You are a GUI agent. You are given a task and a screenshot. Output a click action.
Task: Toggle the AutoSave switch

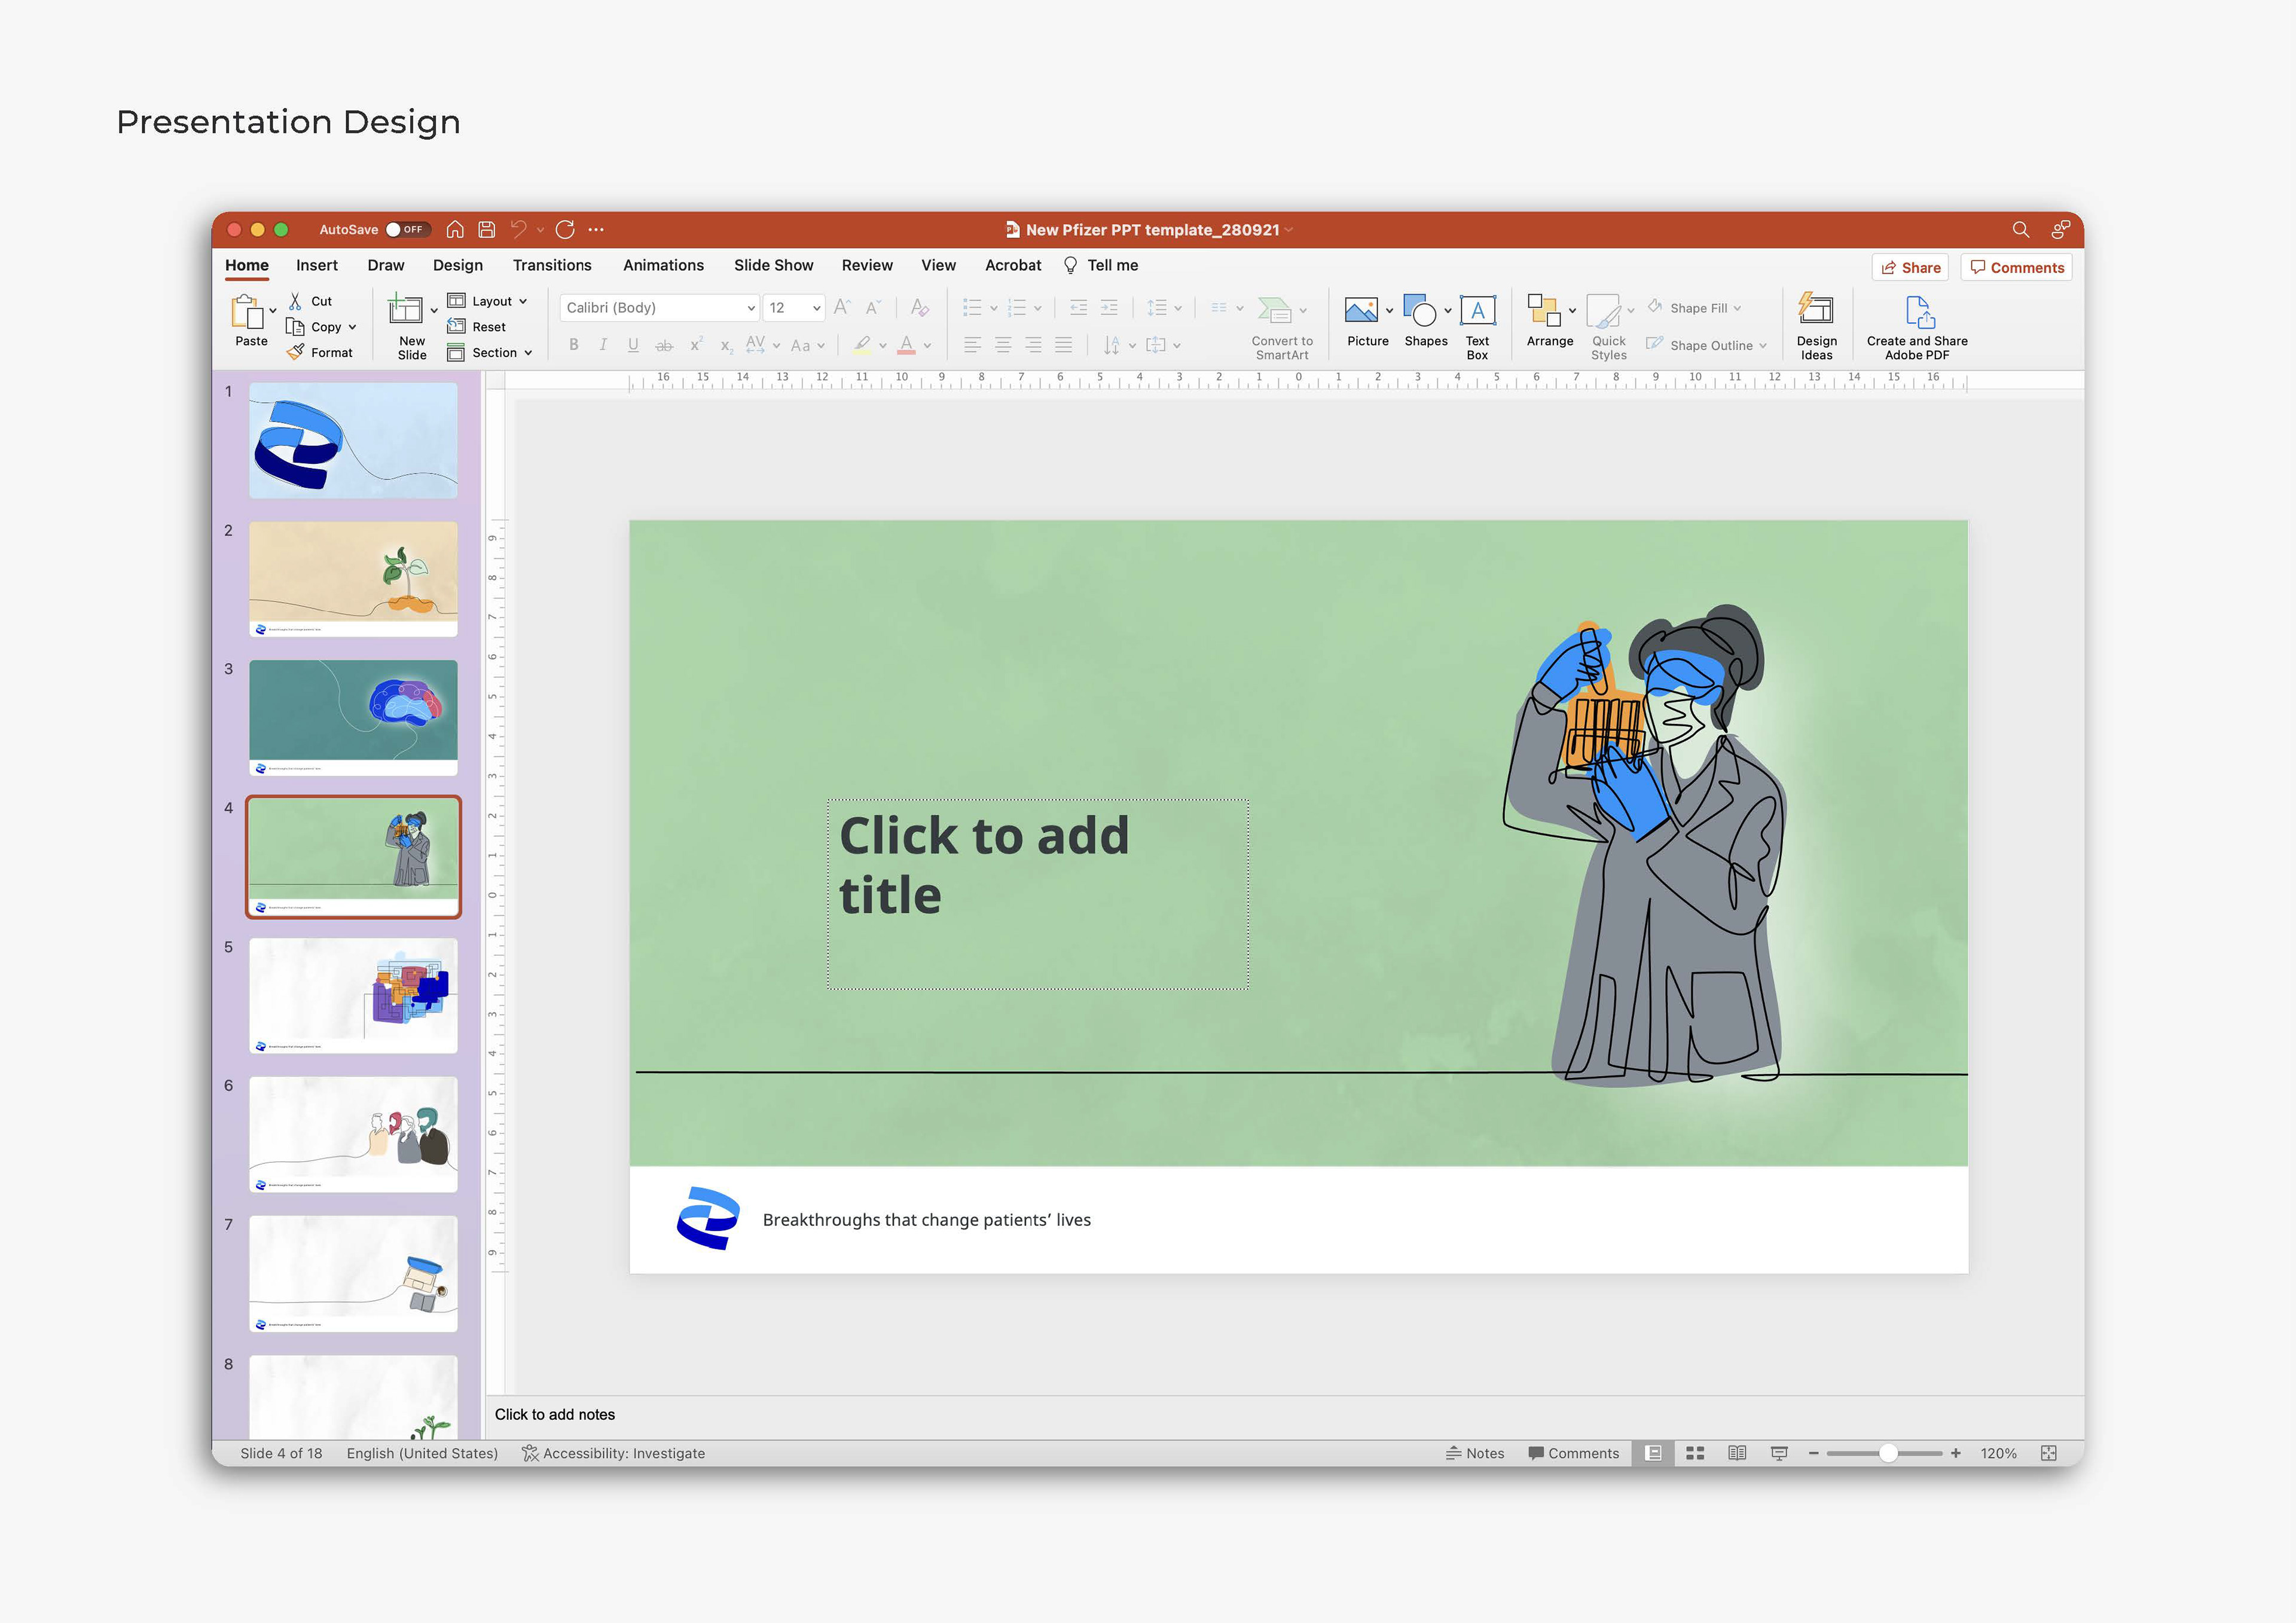[408, 229]
